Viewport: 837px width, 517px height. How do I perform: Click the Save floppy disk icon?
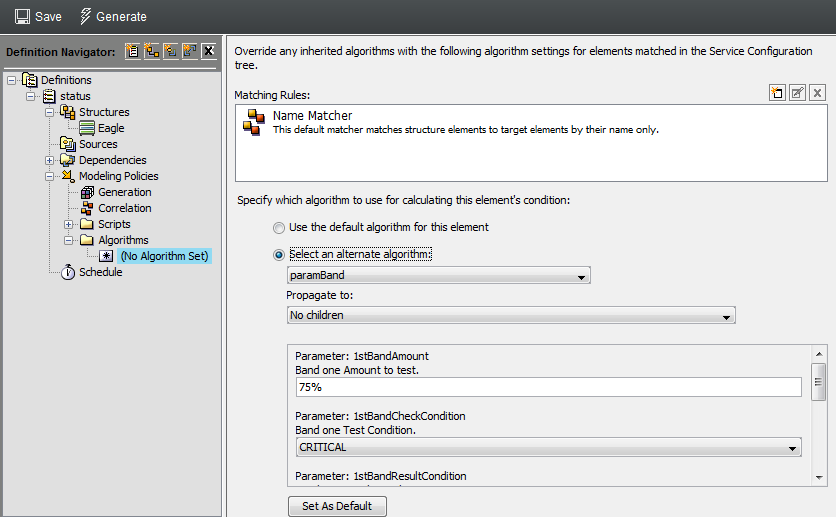click(x=22, y=17)
